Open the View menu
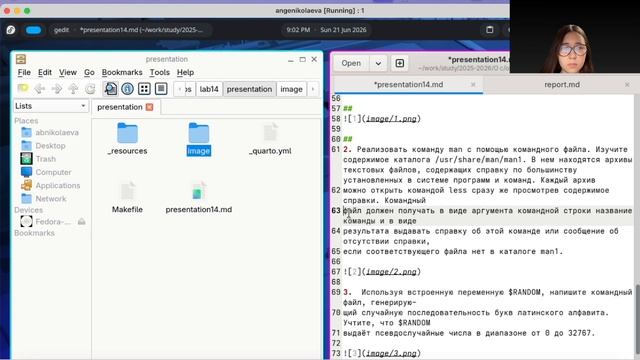Screen dimensions: 640x360 (68, 72)
